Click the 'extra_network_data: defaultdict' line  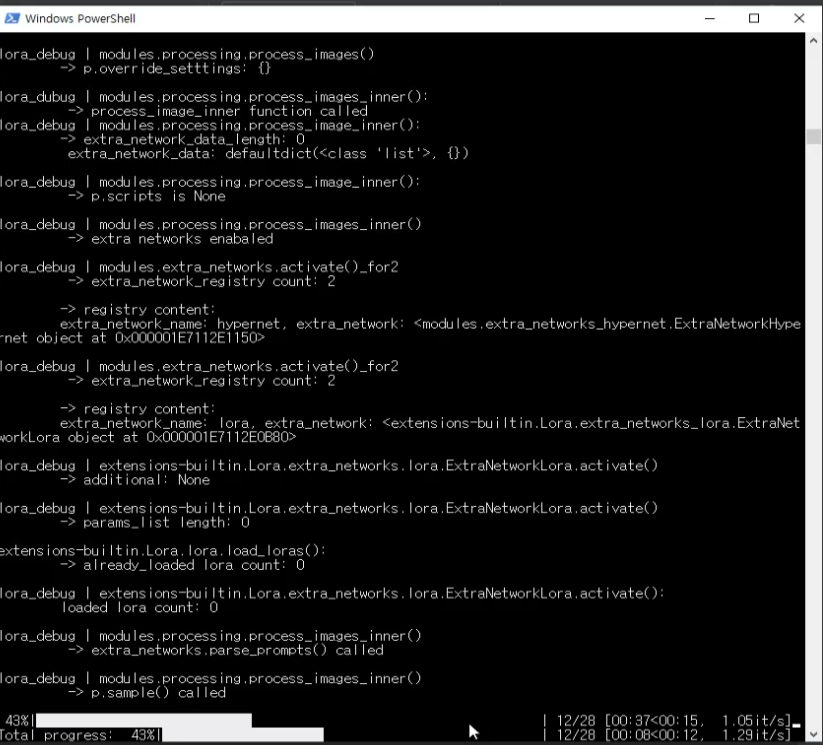268,154
